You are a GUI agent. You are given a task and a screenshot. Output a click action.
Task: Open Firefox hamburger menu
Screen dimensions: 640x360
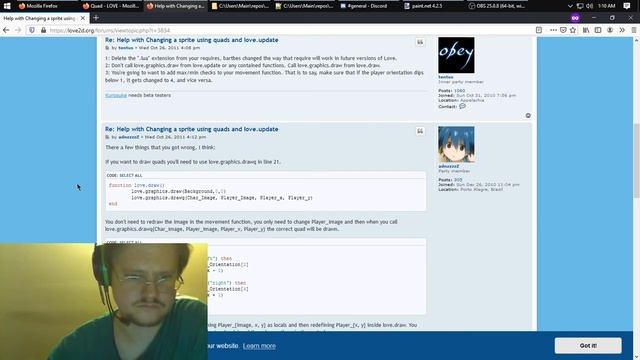pos(634,30)
